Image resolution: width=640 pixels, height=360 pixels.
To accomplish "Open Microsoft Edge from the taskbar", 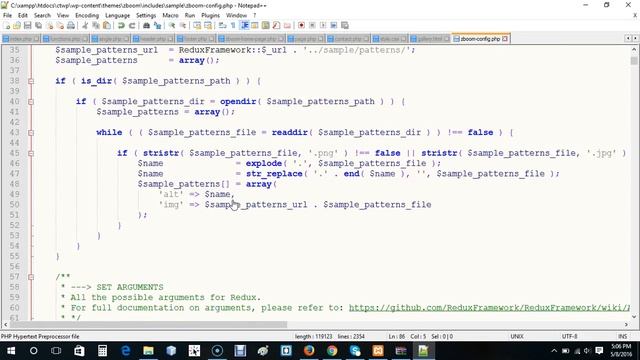I will point(125,351).
